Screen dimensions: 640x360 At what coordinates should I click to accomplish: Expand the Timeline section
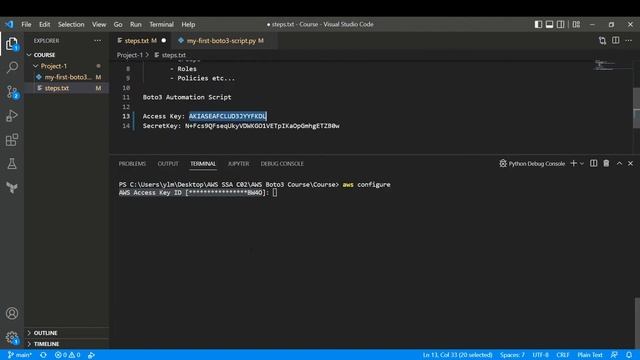pyautogui.click(x=67, y=344)
